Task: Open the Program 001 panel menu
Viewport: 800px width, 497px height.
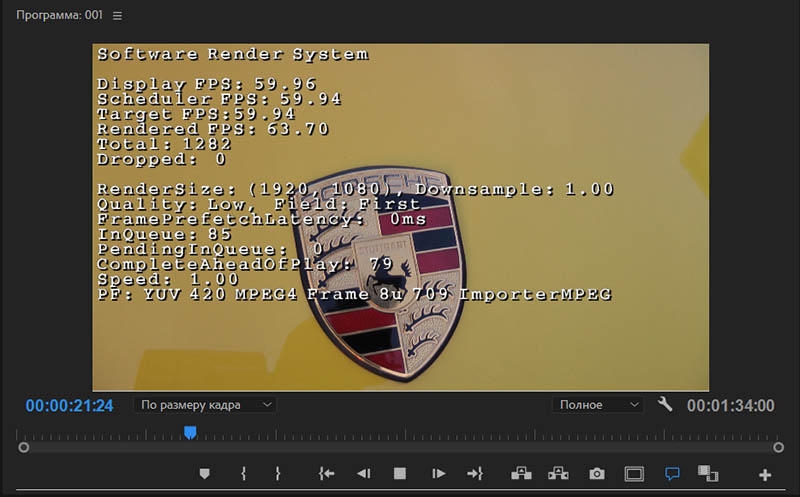Action: (117, 16)
